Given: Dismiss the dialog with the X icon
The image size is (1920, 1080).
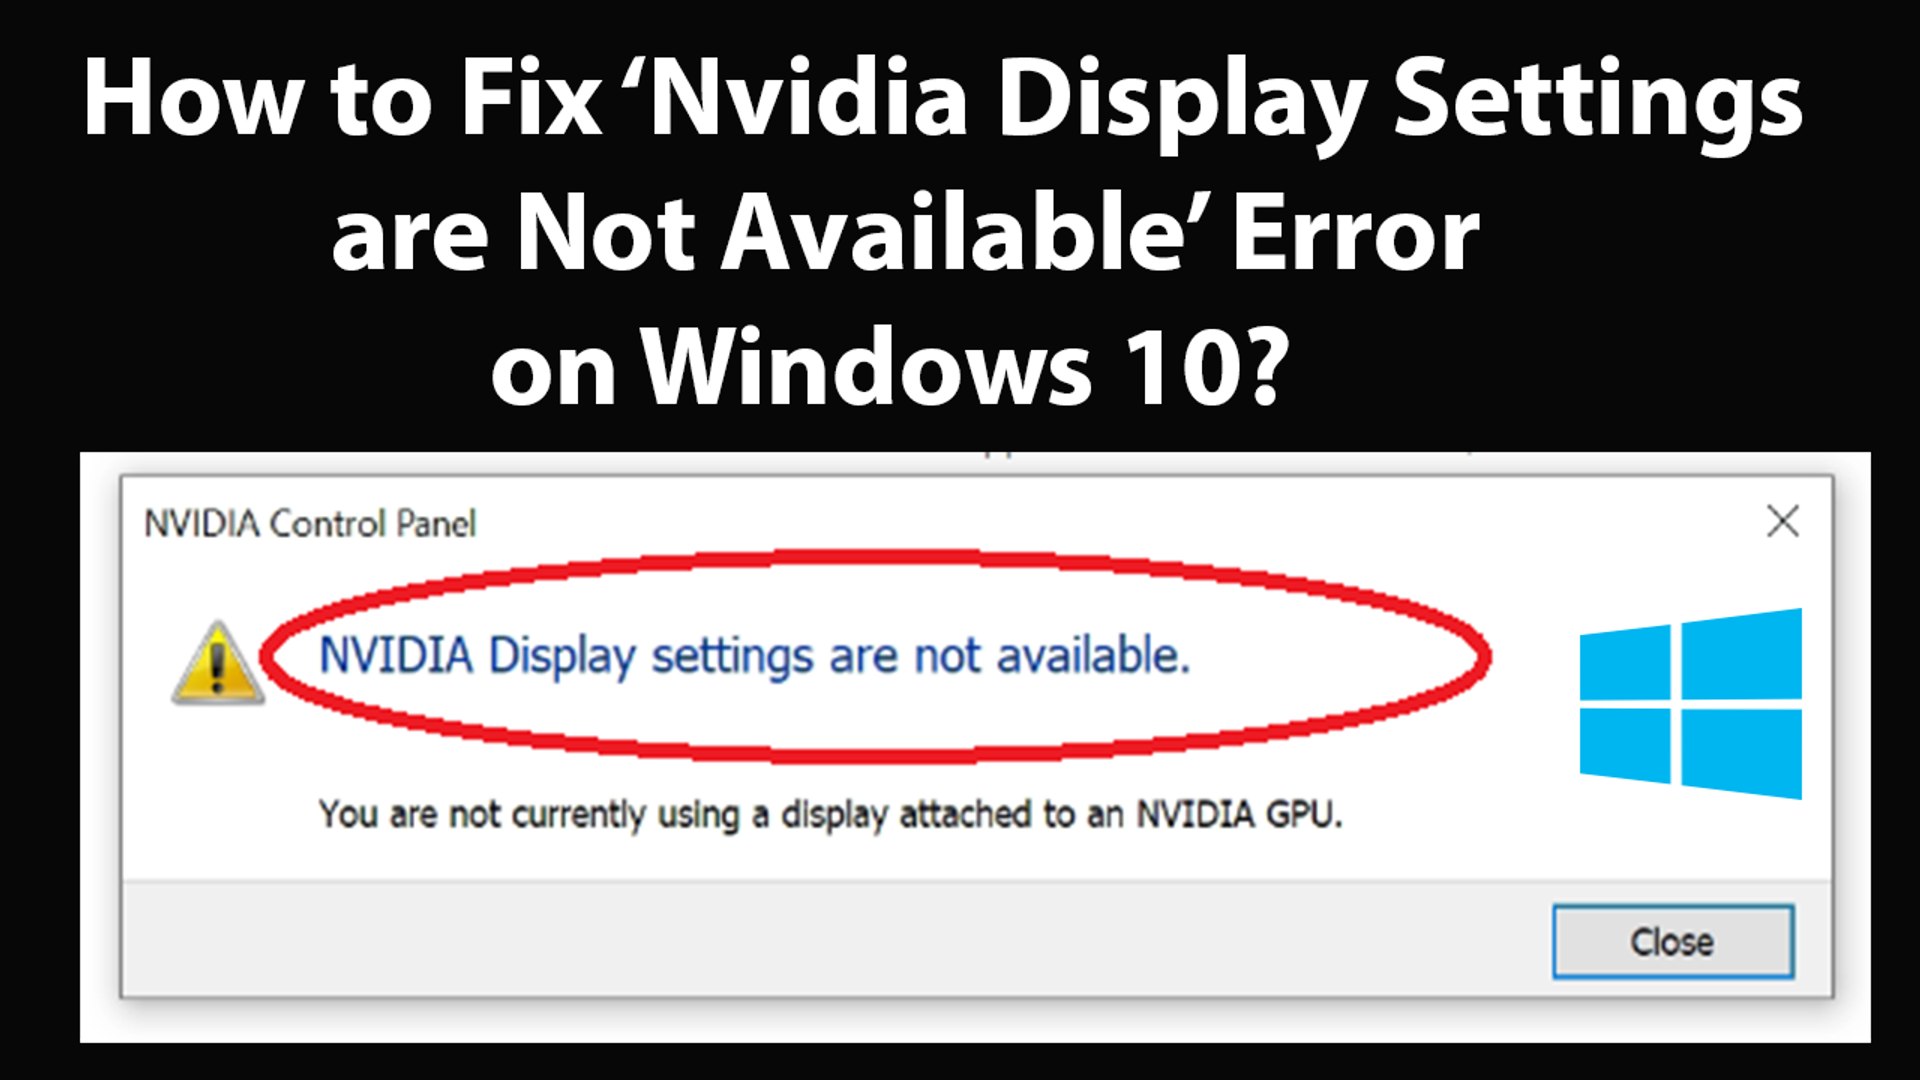Looking at the screenshot, I should click(1783, 521).
